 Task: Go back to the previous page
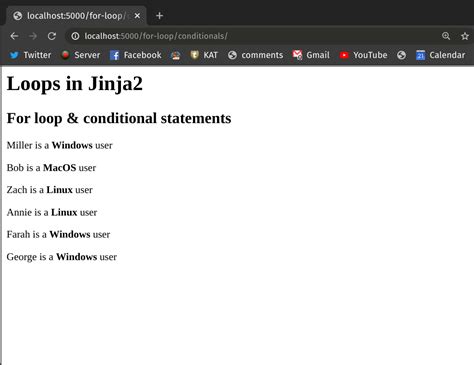(x=14, y=36)
